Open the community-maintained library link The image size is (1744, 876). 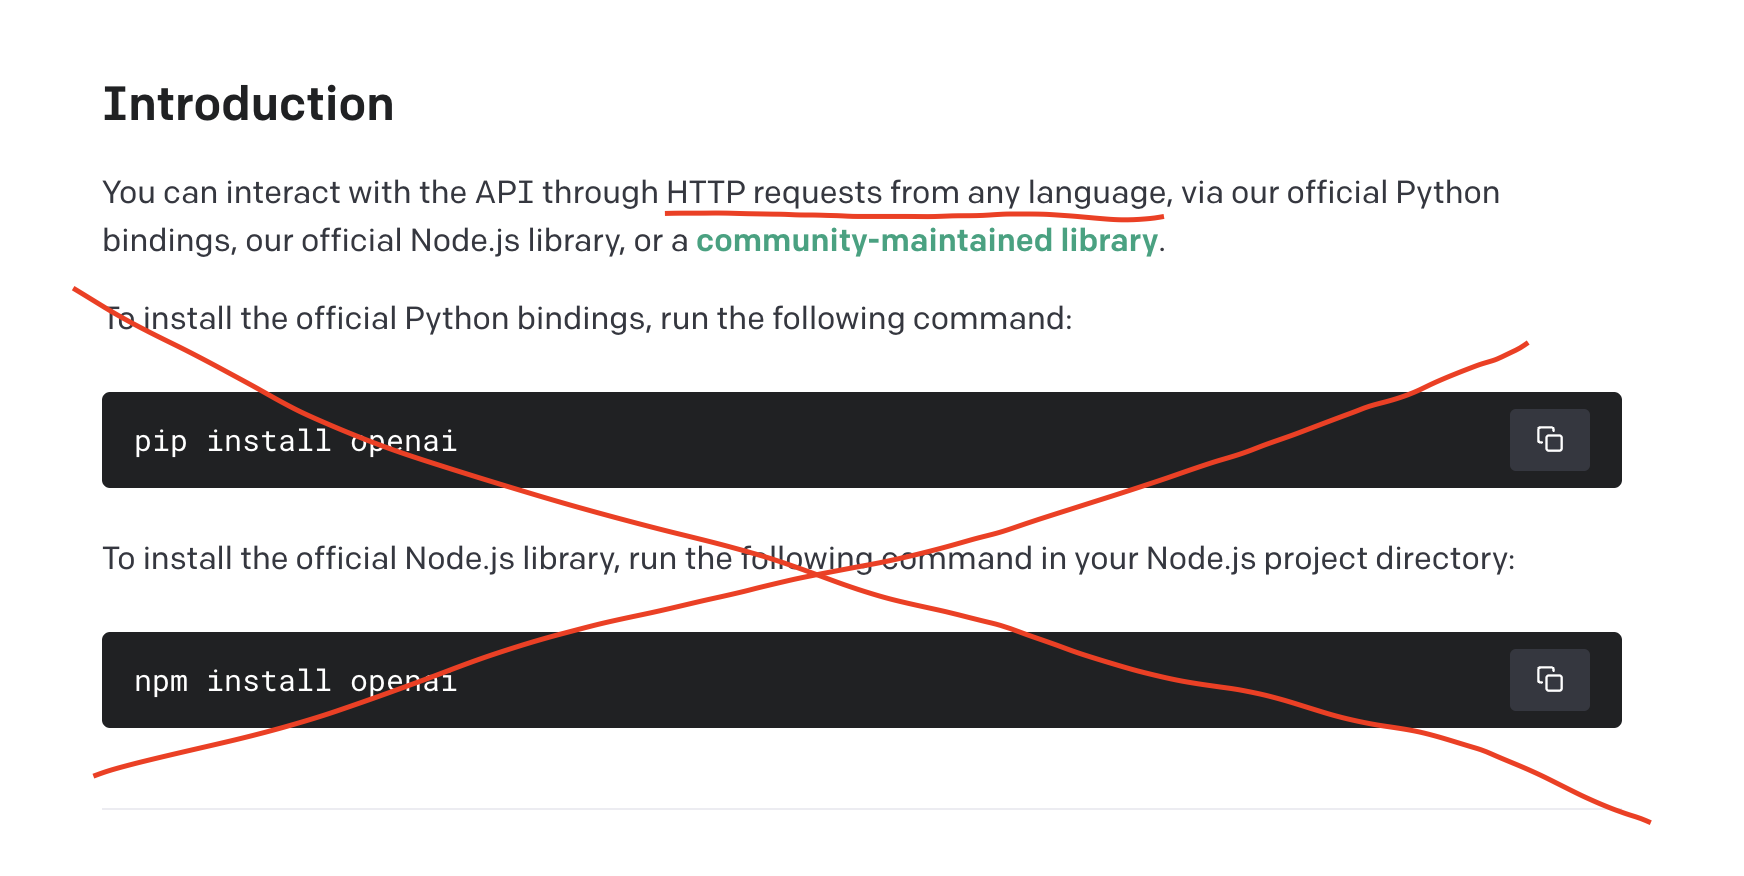(x=927, y=241)
